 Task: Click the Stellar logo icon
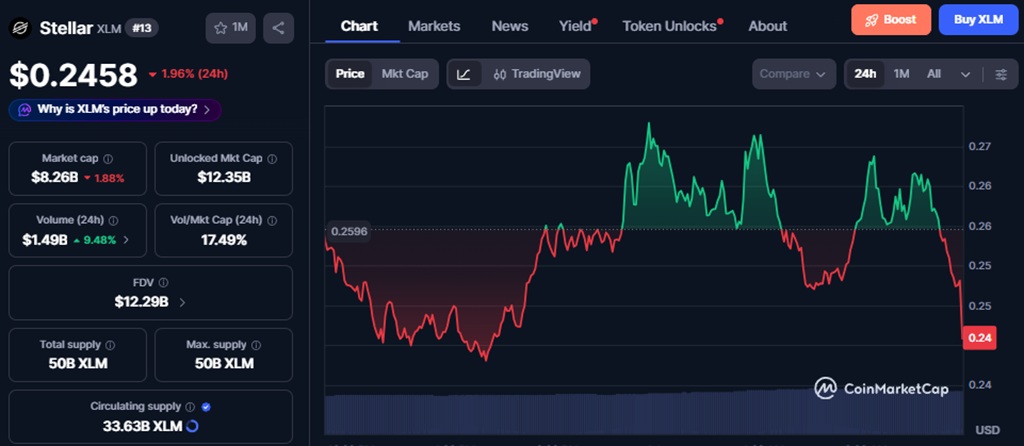tap(20, 28)
